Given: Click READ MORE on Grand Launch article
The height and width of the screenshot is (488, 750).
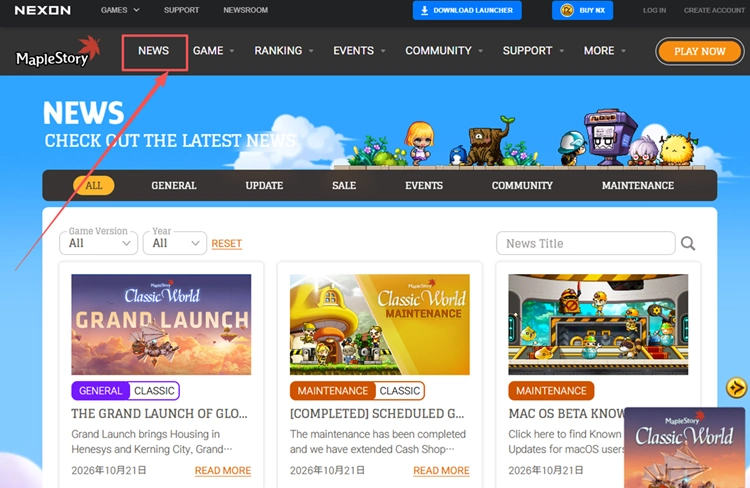Looking at the screenshot, I should tap(223, 471).
